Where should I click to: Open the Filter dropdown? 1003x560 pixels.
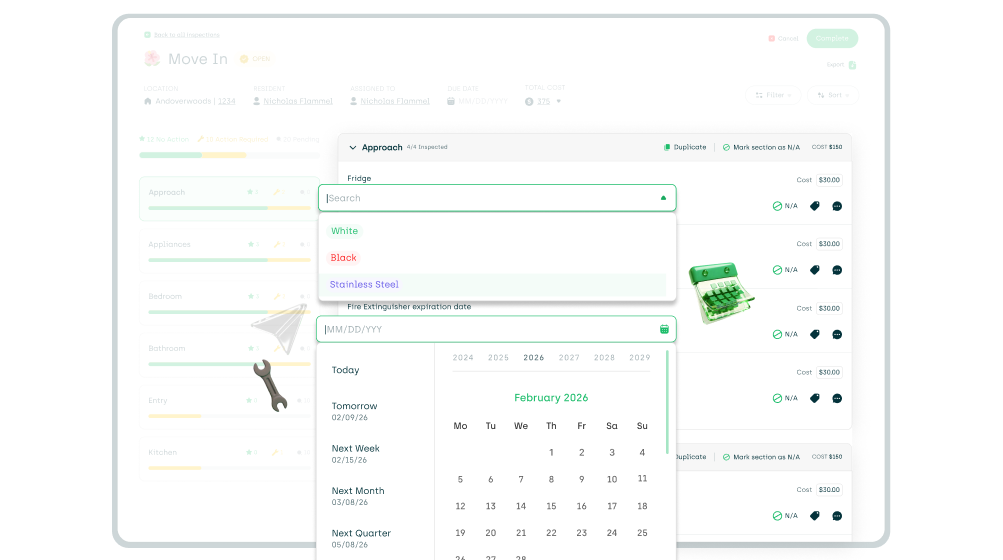(774, 95)
